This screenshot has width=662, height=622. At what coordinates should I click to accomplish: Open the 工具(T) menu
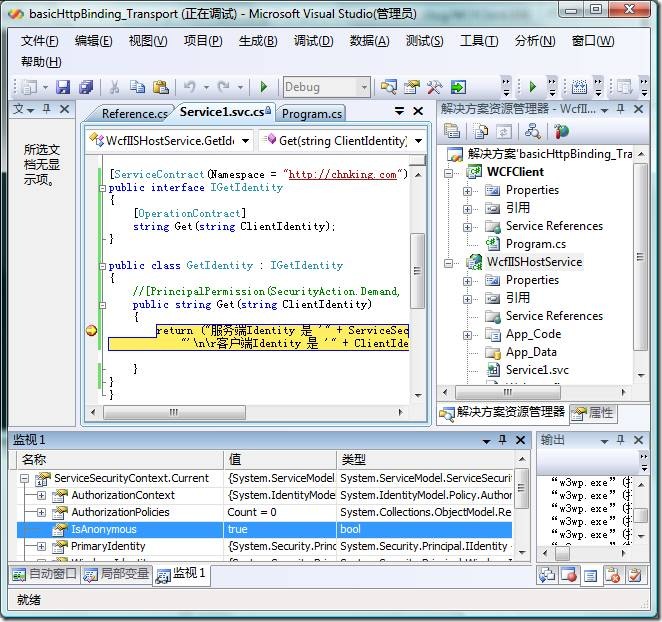tap(479, 41)
